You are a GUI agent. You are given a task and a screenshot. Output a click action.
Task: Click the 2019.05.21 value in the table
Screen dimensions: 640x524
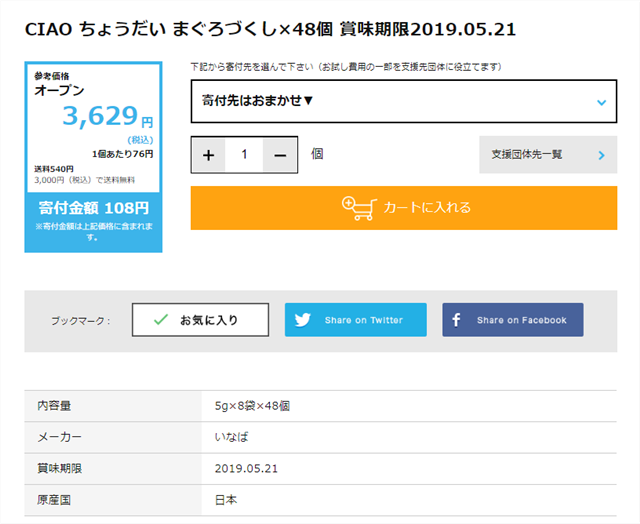(246, 468)
